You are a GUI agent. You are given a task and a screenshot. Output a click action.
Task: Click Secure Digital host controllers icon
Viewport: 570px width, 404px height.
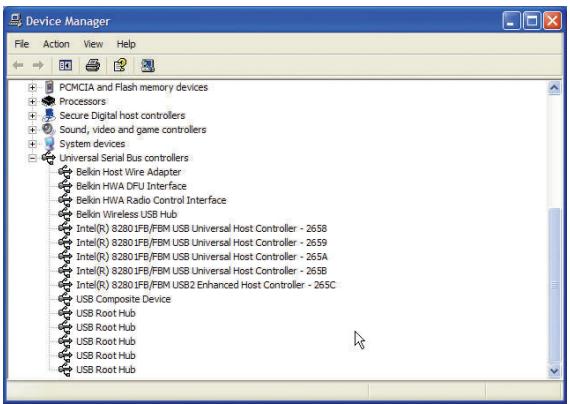coord(49,115)
